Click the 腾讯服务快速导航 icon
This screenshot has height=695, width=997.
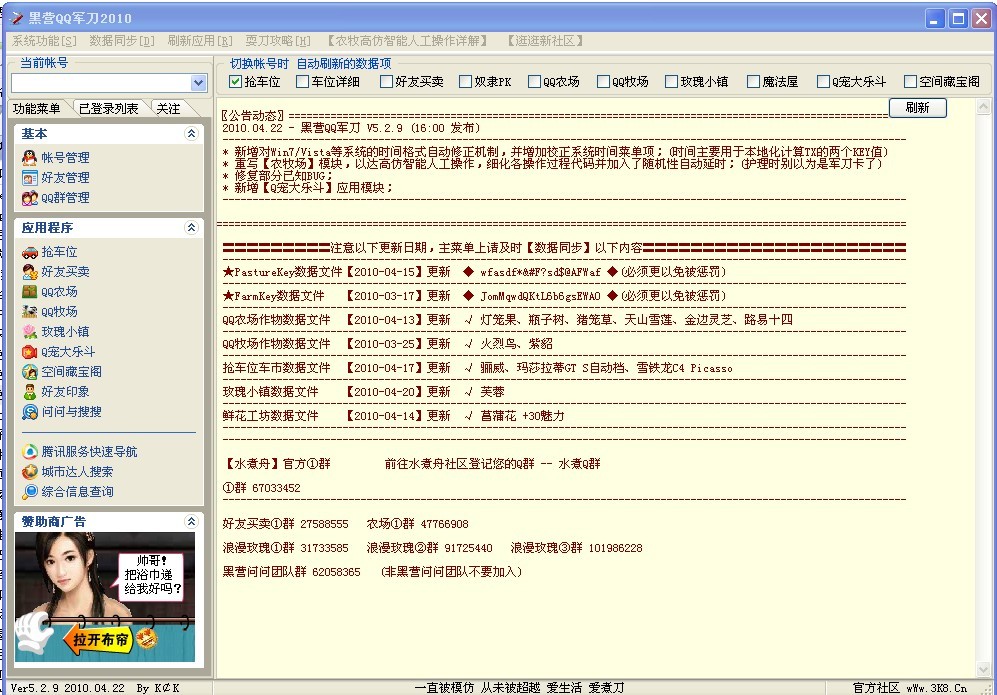click(29, 451)
